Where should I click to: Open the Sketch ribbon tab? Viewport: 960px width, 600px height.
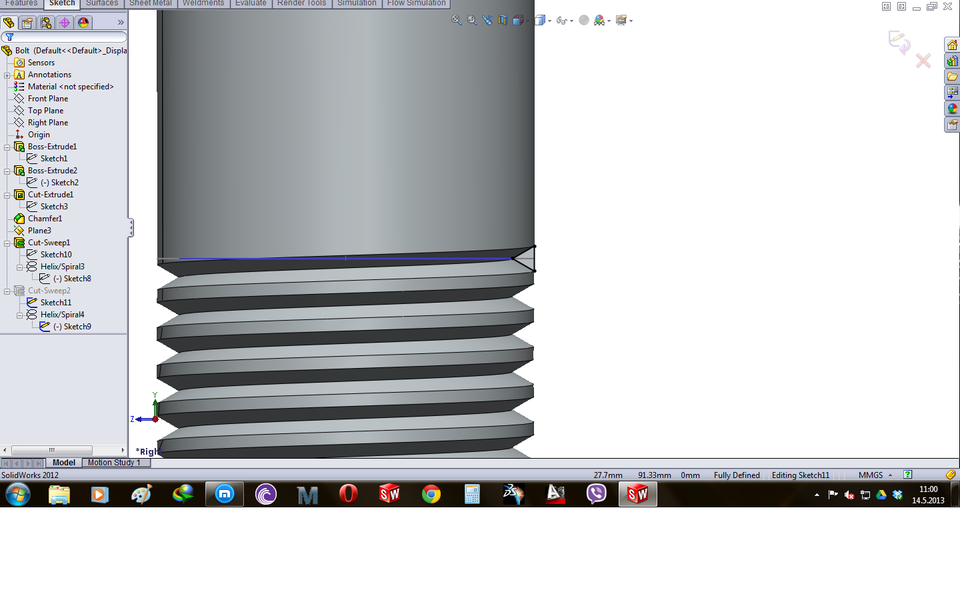tap(61, 3)
